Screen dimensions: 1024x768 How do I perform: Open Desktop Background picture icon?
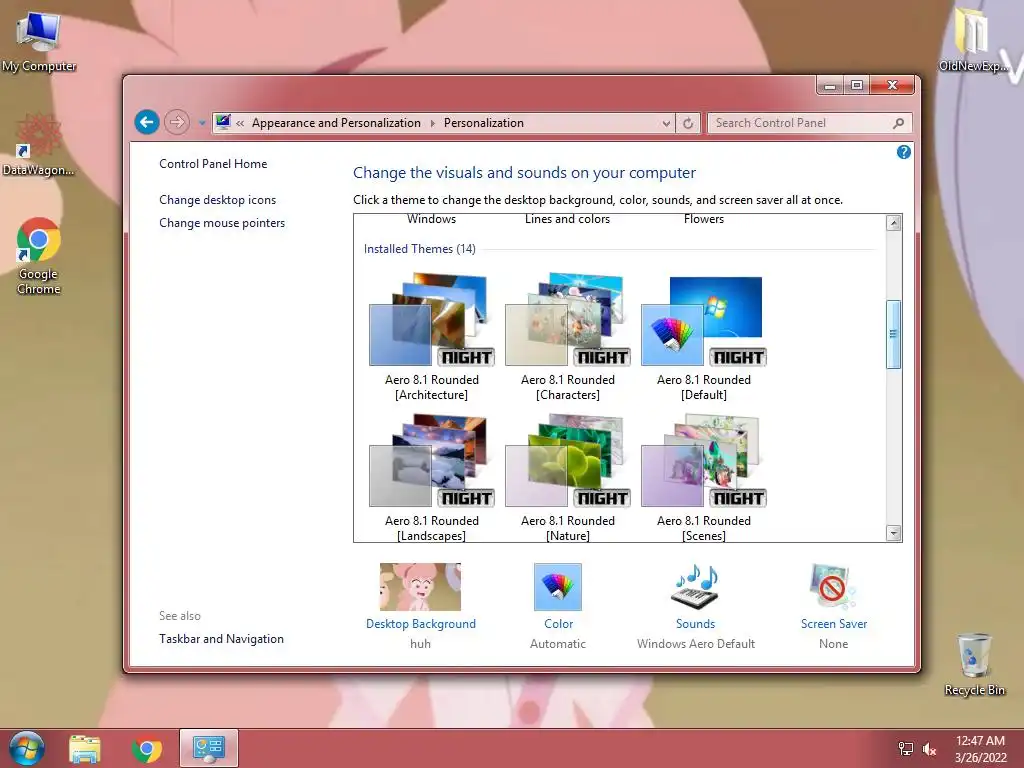tap(421, 586)
